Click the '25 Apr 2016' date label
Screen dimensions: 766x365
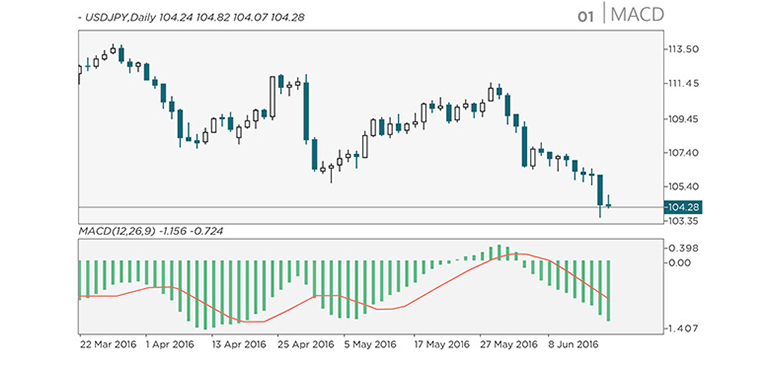tap(306, 344)
